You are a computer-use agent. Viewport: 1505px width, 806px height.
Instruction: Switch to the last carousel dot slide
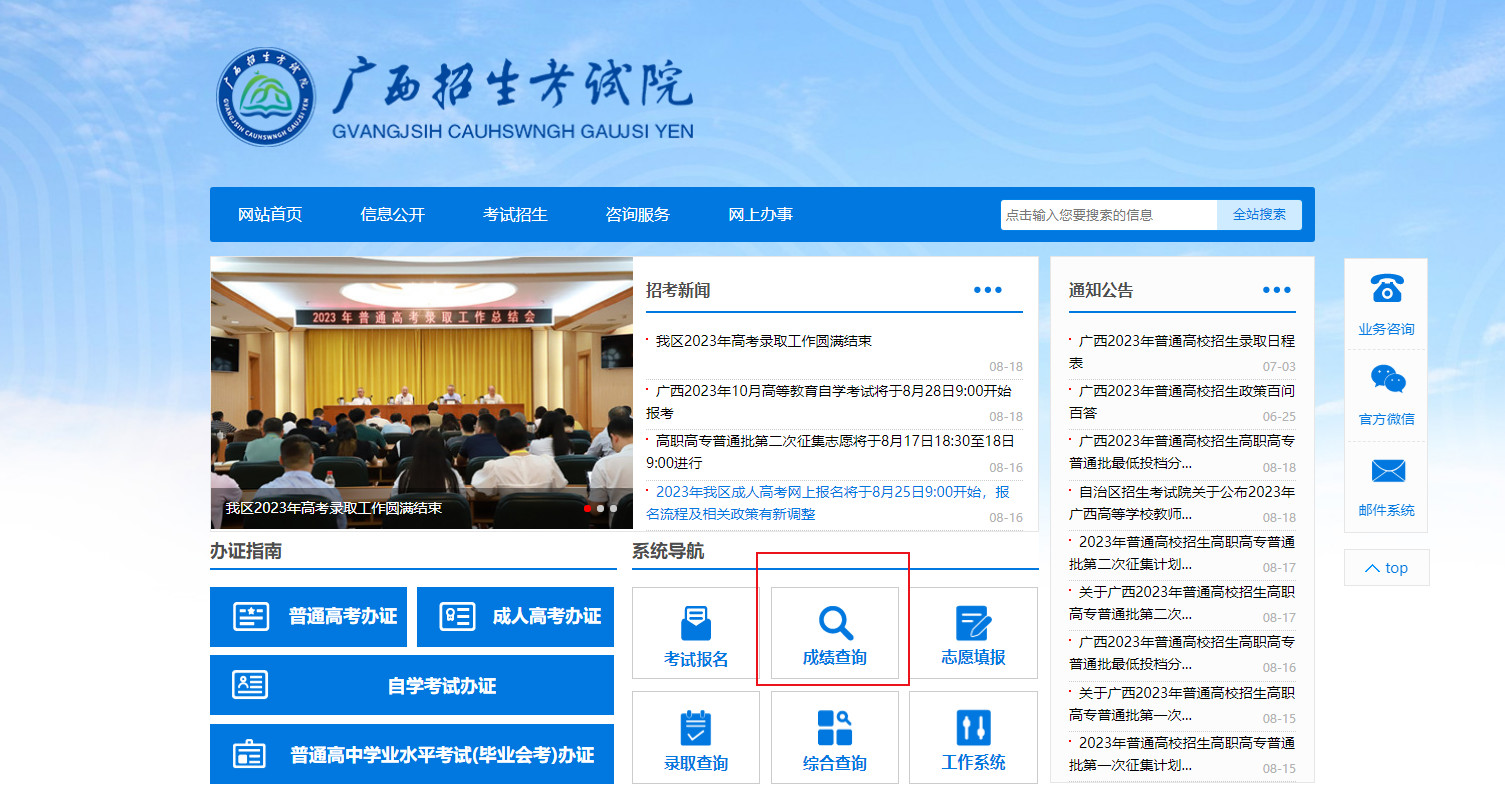coord(613,508)
